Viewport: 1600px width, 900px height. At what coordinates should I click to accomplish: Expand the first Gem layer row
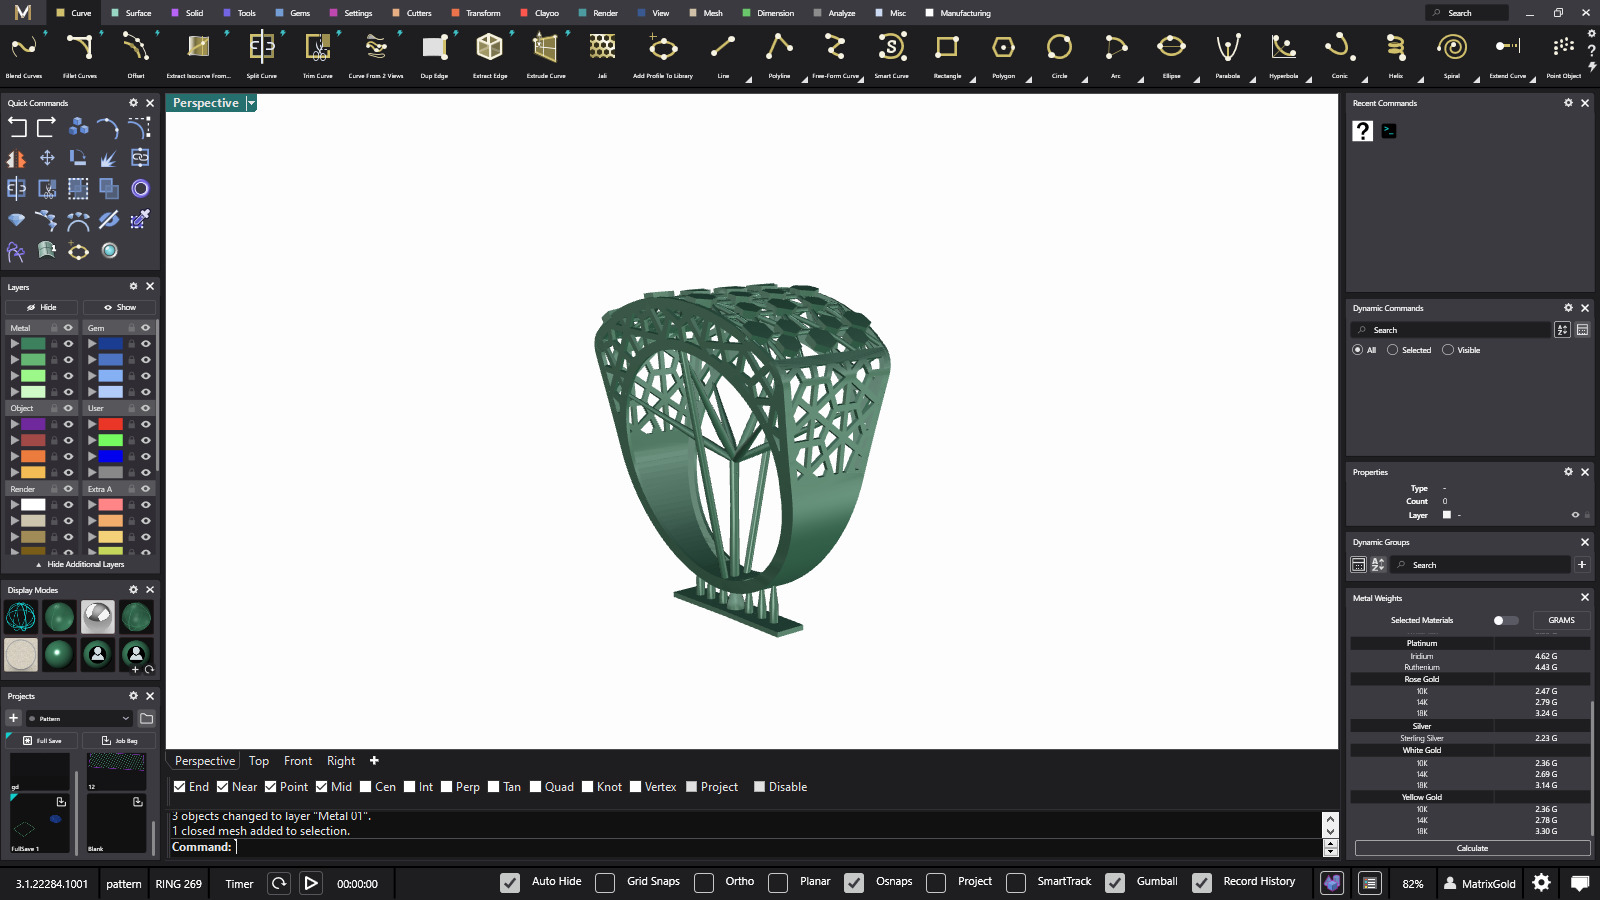point(92,344)
